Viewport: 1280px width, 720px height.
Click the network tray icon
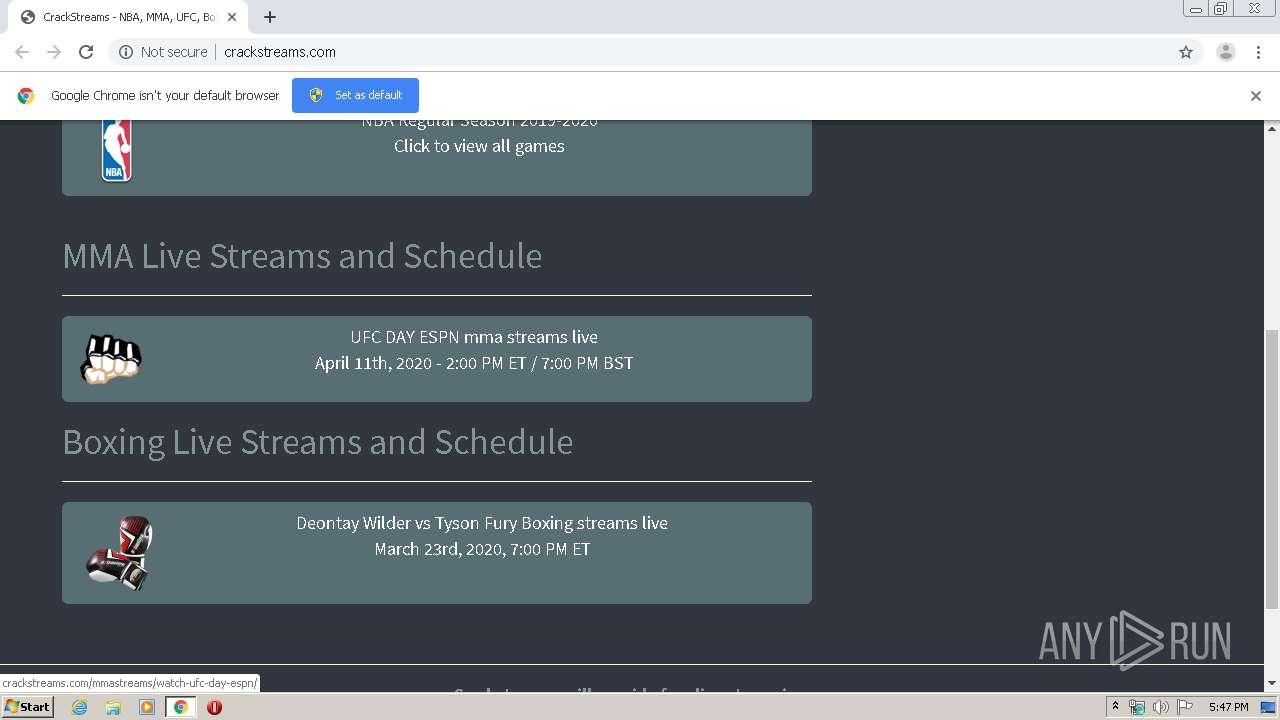pos(1137,707)
